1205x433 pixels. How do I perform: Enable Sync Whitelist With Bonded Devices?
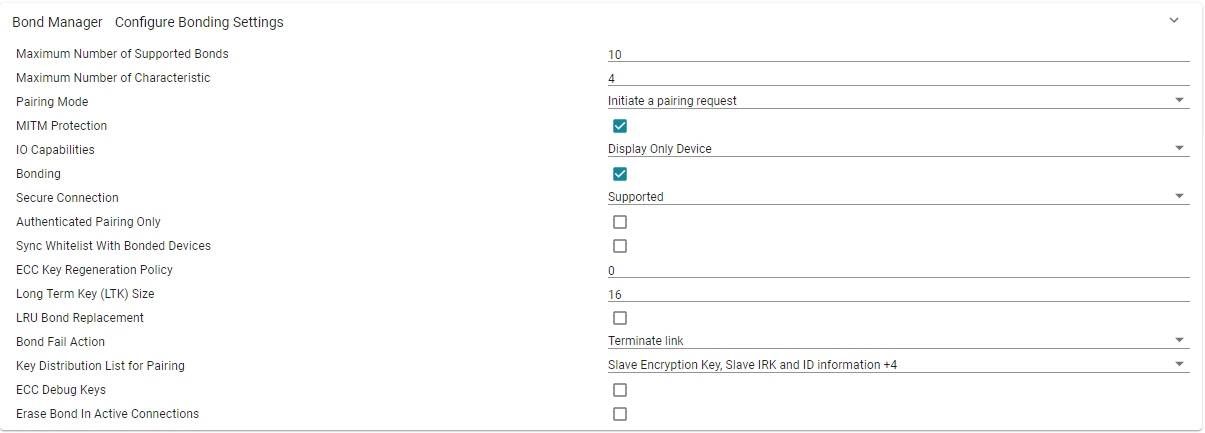(620, 246)
